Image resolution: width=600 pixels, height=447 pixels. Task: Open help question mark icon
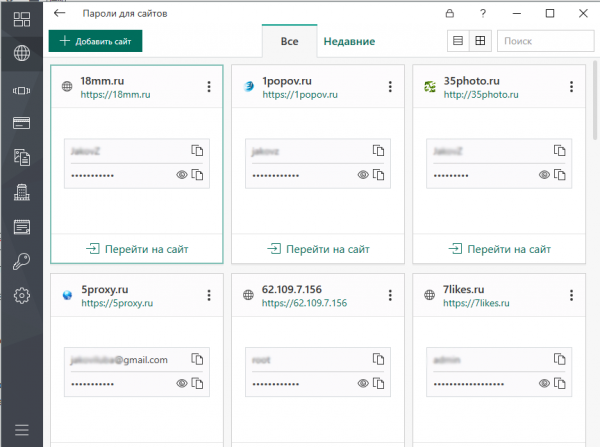coord(483,13)
